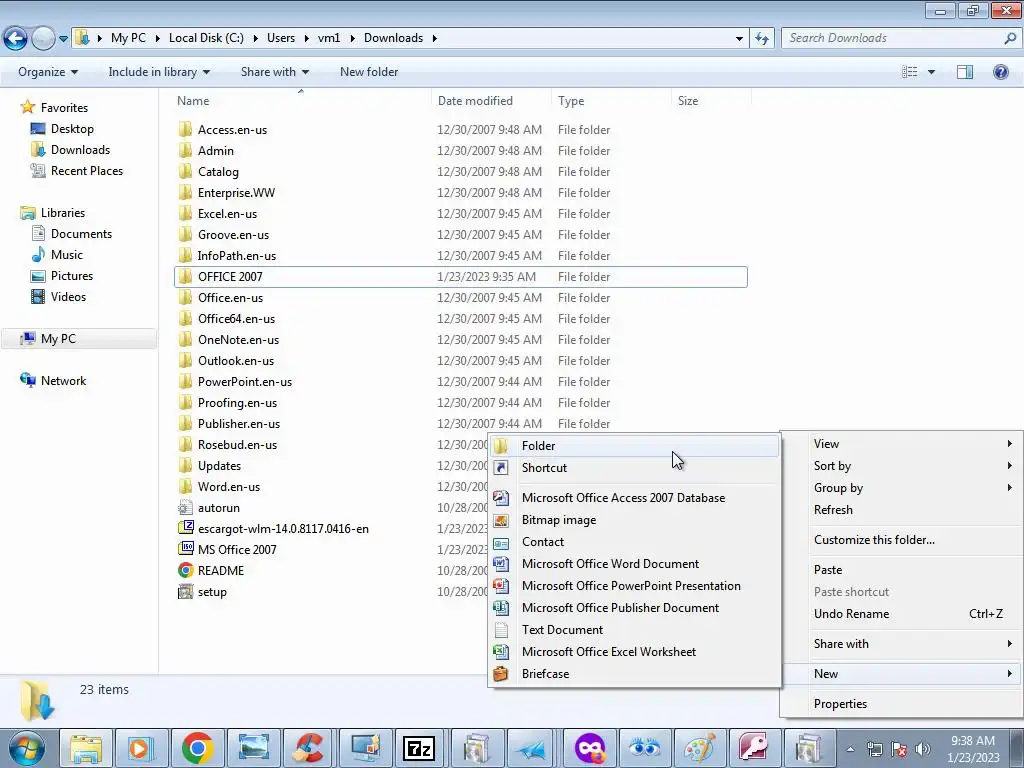Create a new Microsoft Office Excel Worksheet

coord(634,652)
